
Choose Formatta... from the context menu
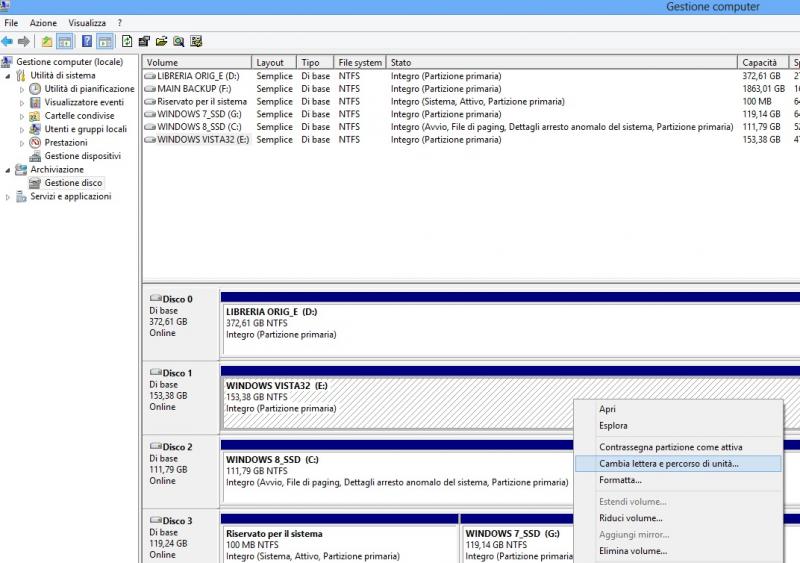pos(620,481)
